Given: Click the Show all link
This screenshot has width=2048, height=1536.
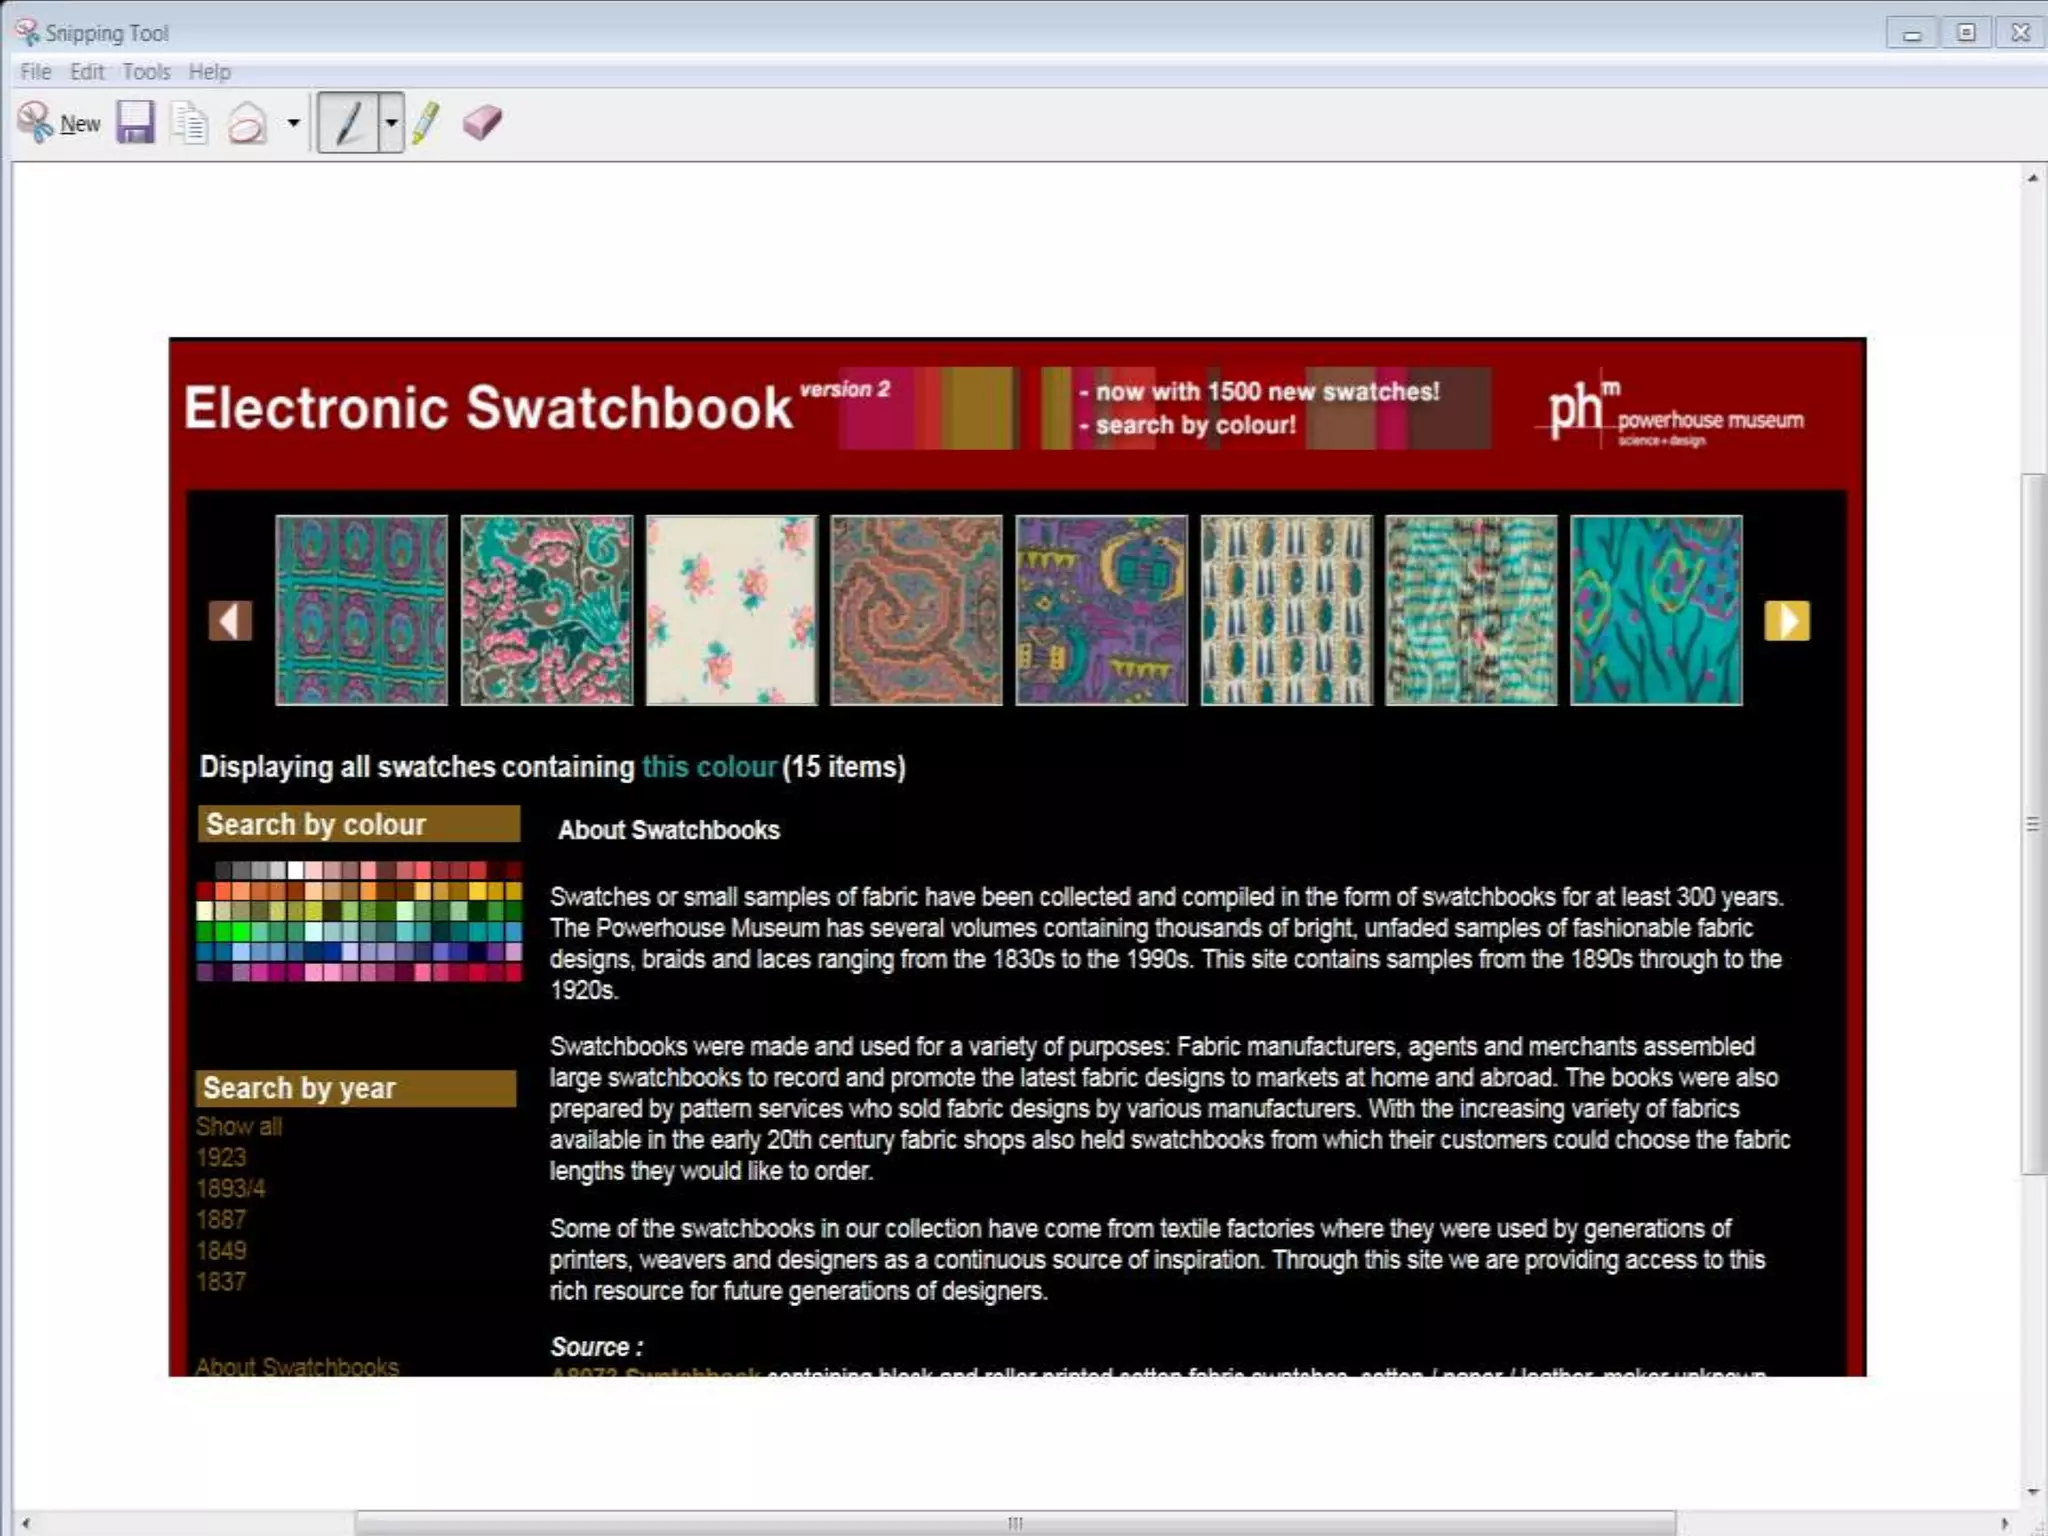Looking at the screenshot, I should coord(239,1127).
